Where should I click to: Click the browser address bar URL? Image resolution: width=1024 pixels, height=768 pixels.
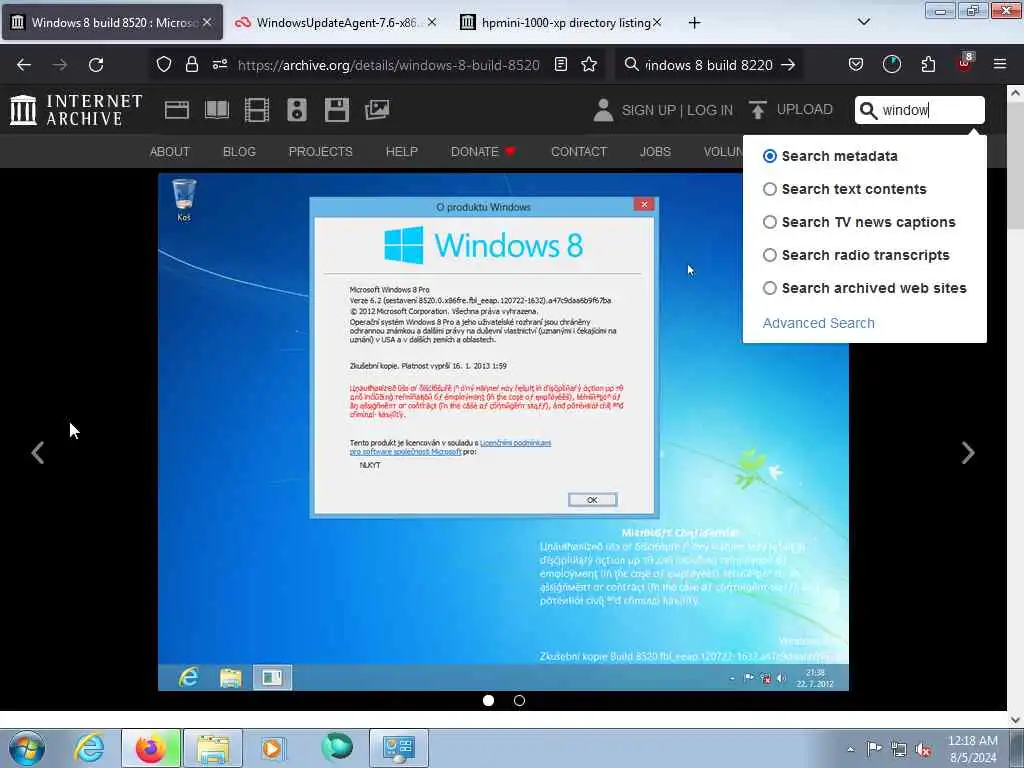click(x=389, y=65)
